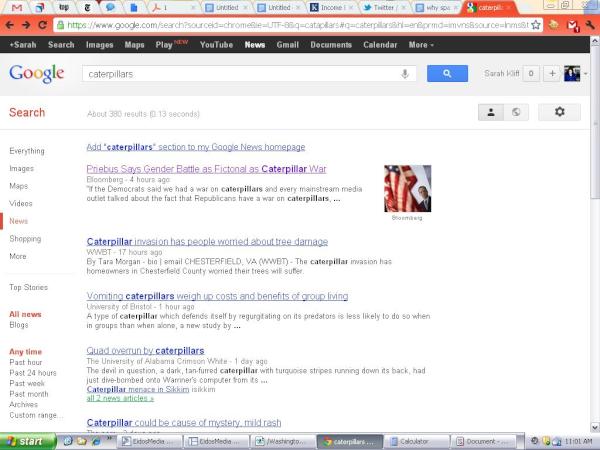
Task: Click the browser back arrow
Action: coord(10,25)
